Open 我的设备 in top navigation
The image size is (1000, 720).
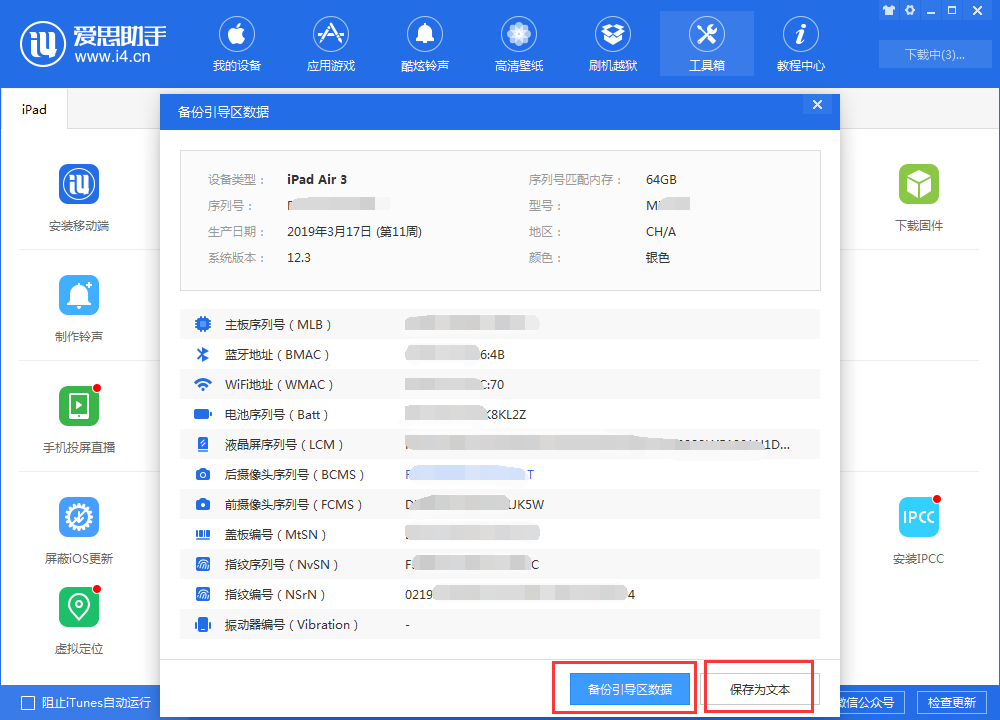pos(237,44)
